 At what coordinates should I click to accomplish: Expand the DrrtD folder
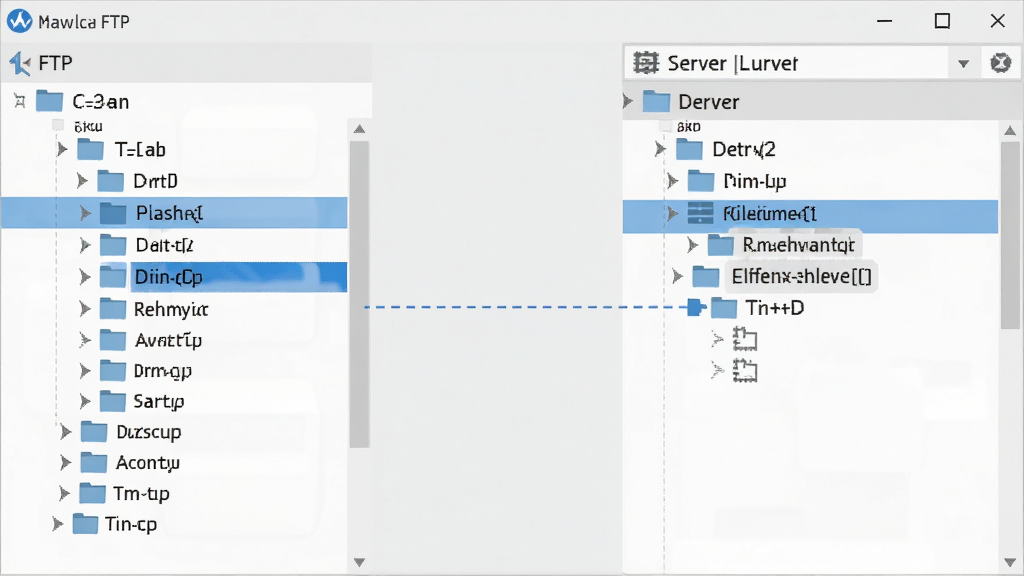click(x=82, y=181)
